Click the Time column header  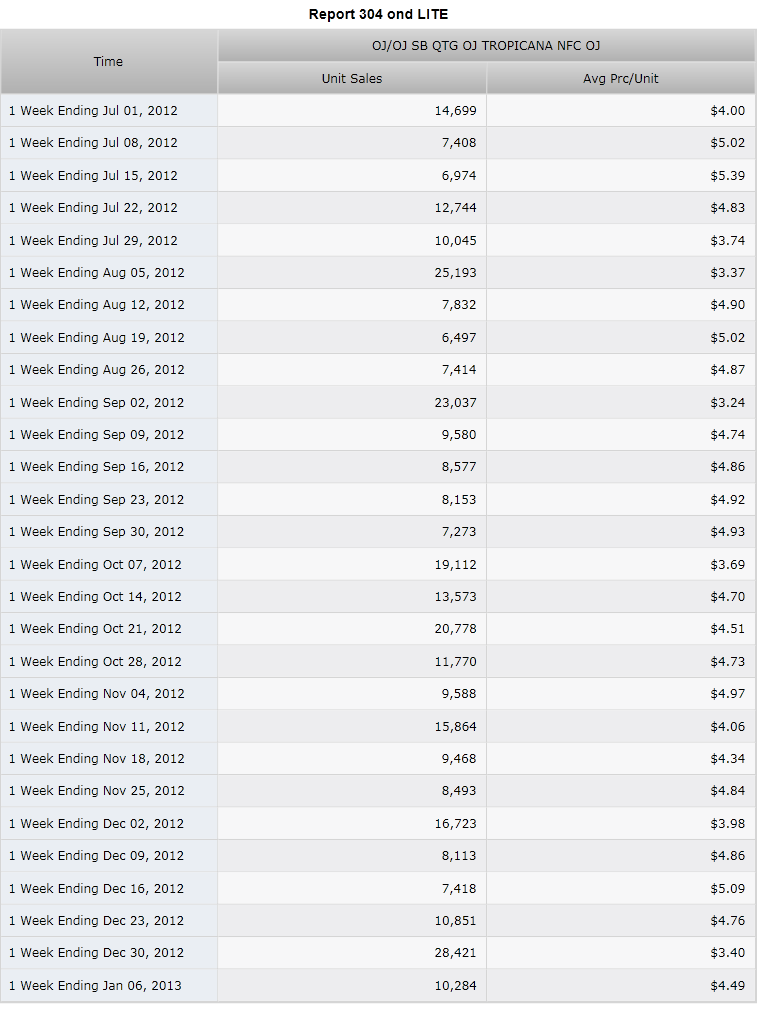(109, 62)
